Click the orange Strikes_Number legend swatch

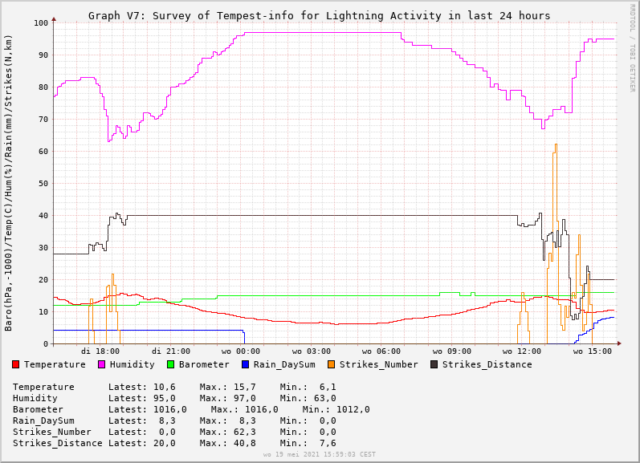tap(331, 364)
